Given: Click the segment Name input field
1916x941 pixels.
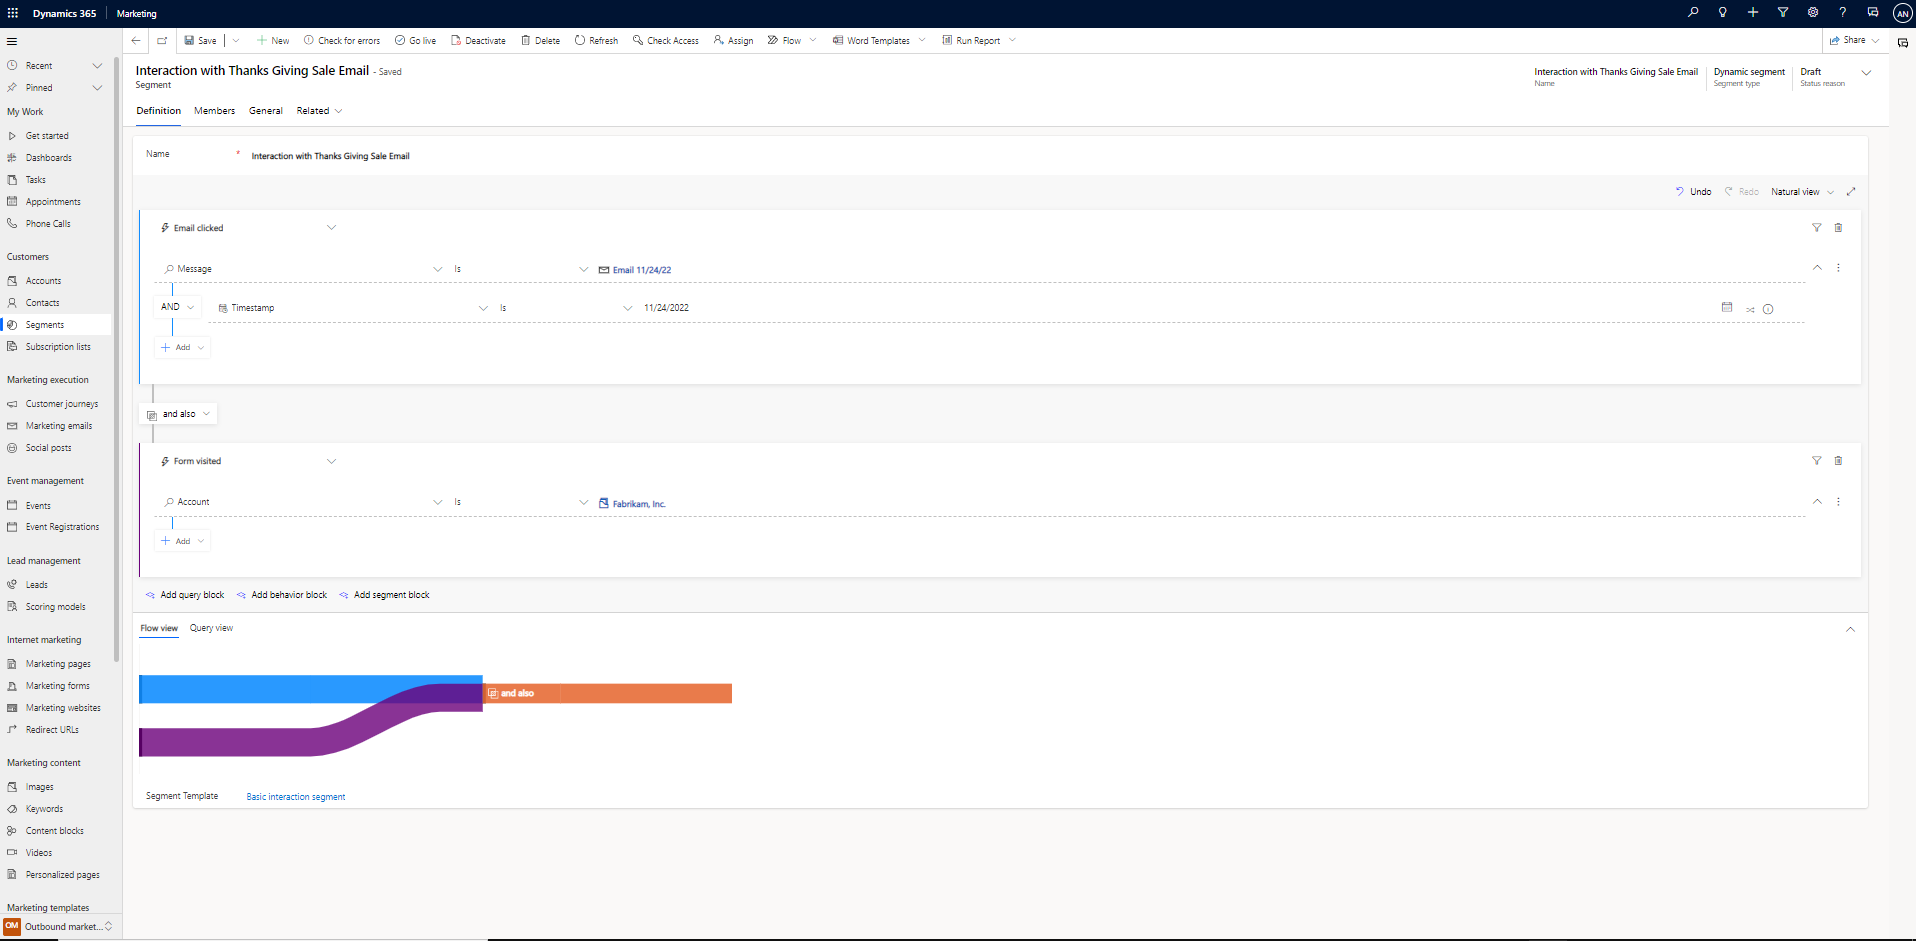Looking at the screenshot, I should click(330, 156).
